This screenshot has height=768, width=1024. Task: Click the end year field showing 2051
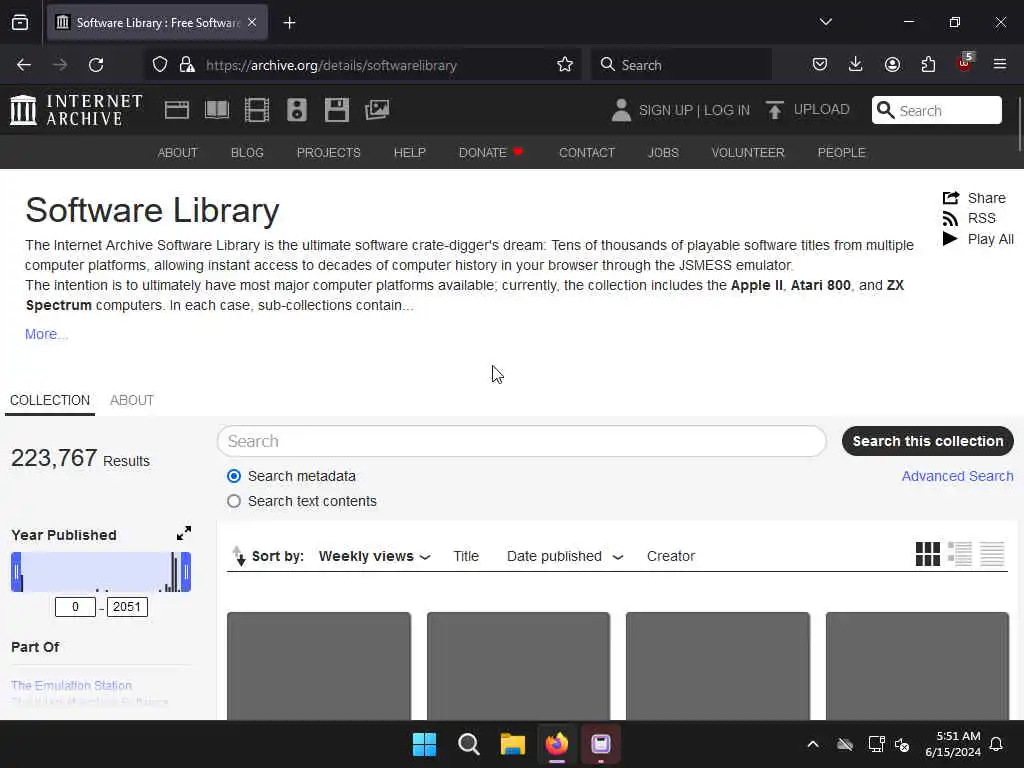point(127,607)
